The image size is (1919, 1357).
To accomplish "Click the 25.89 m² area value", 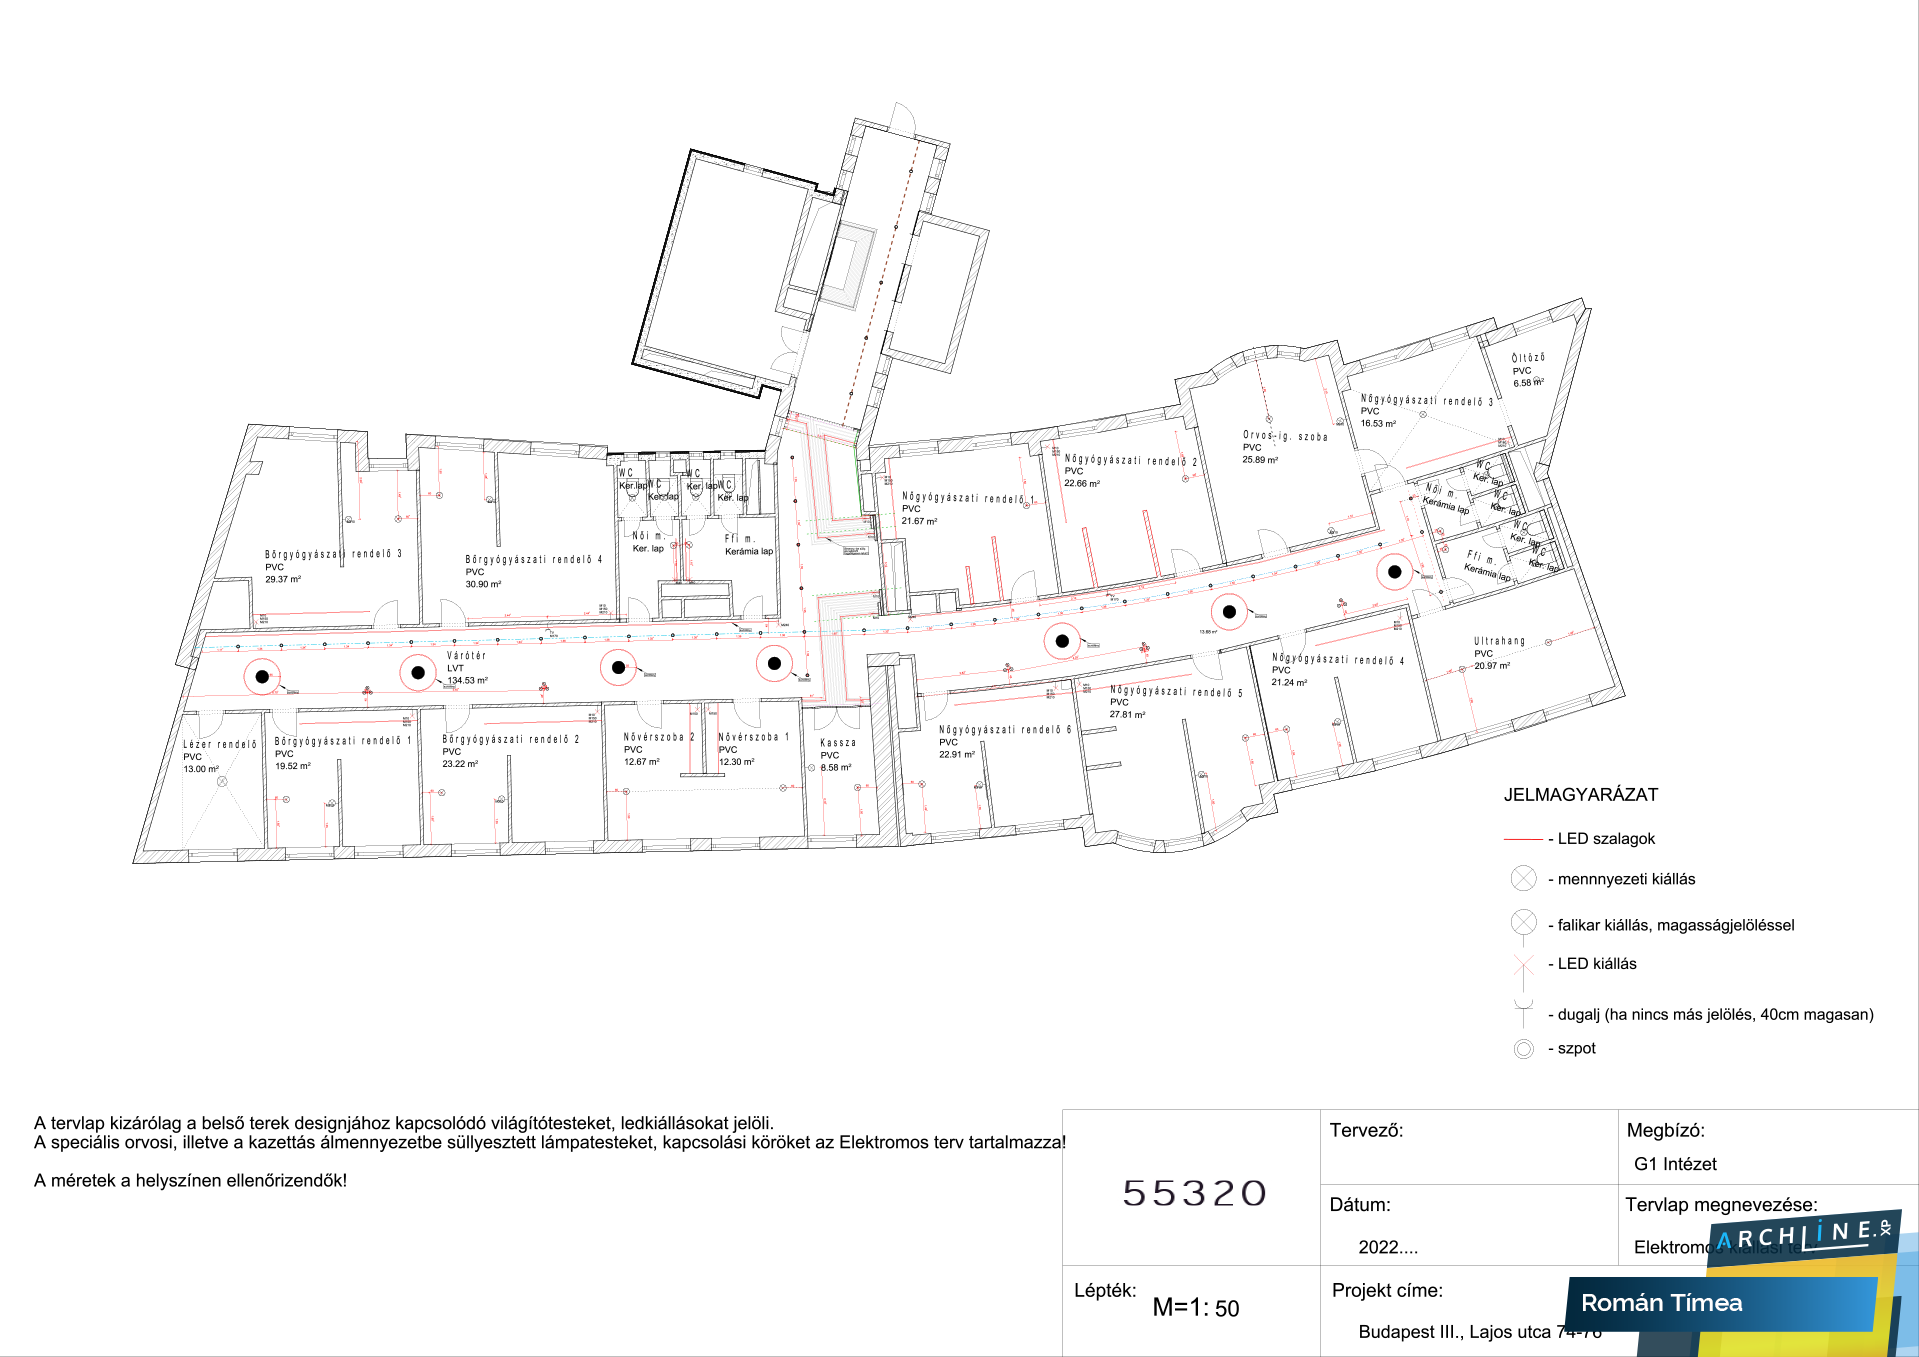I will point(1260,460).
